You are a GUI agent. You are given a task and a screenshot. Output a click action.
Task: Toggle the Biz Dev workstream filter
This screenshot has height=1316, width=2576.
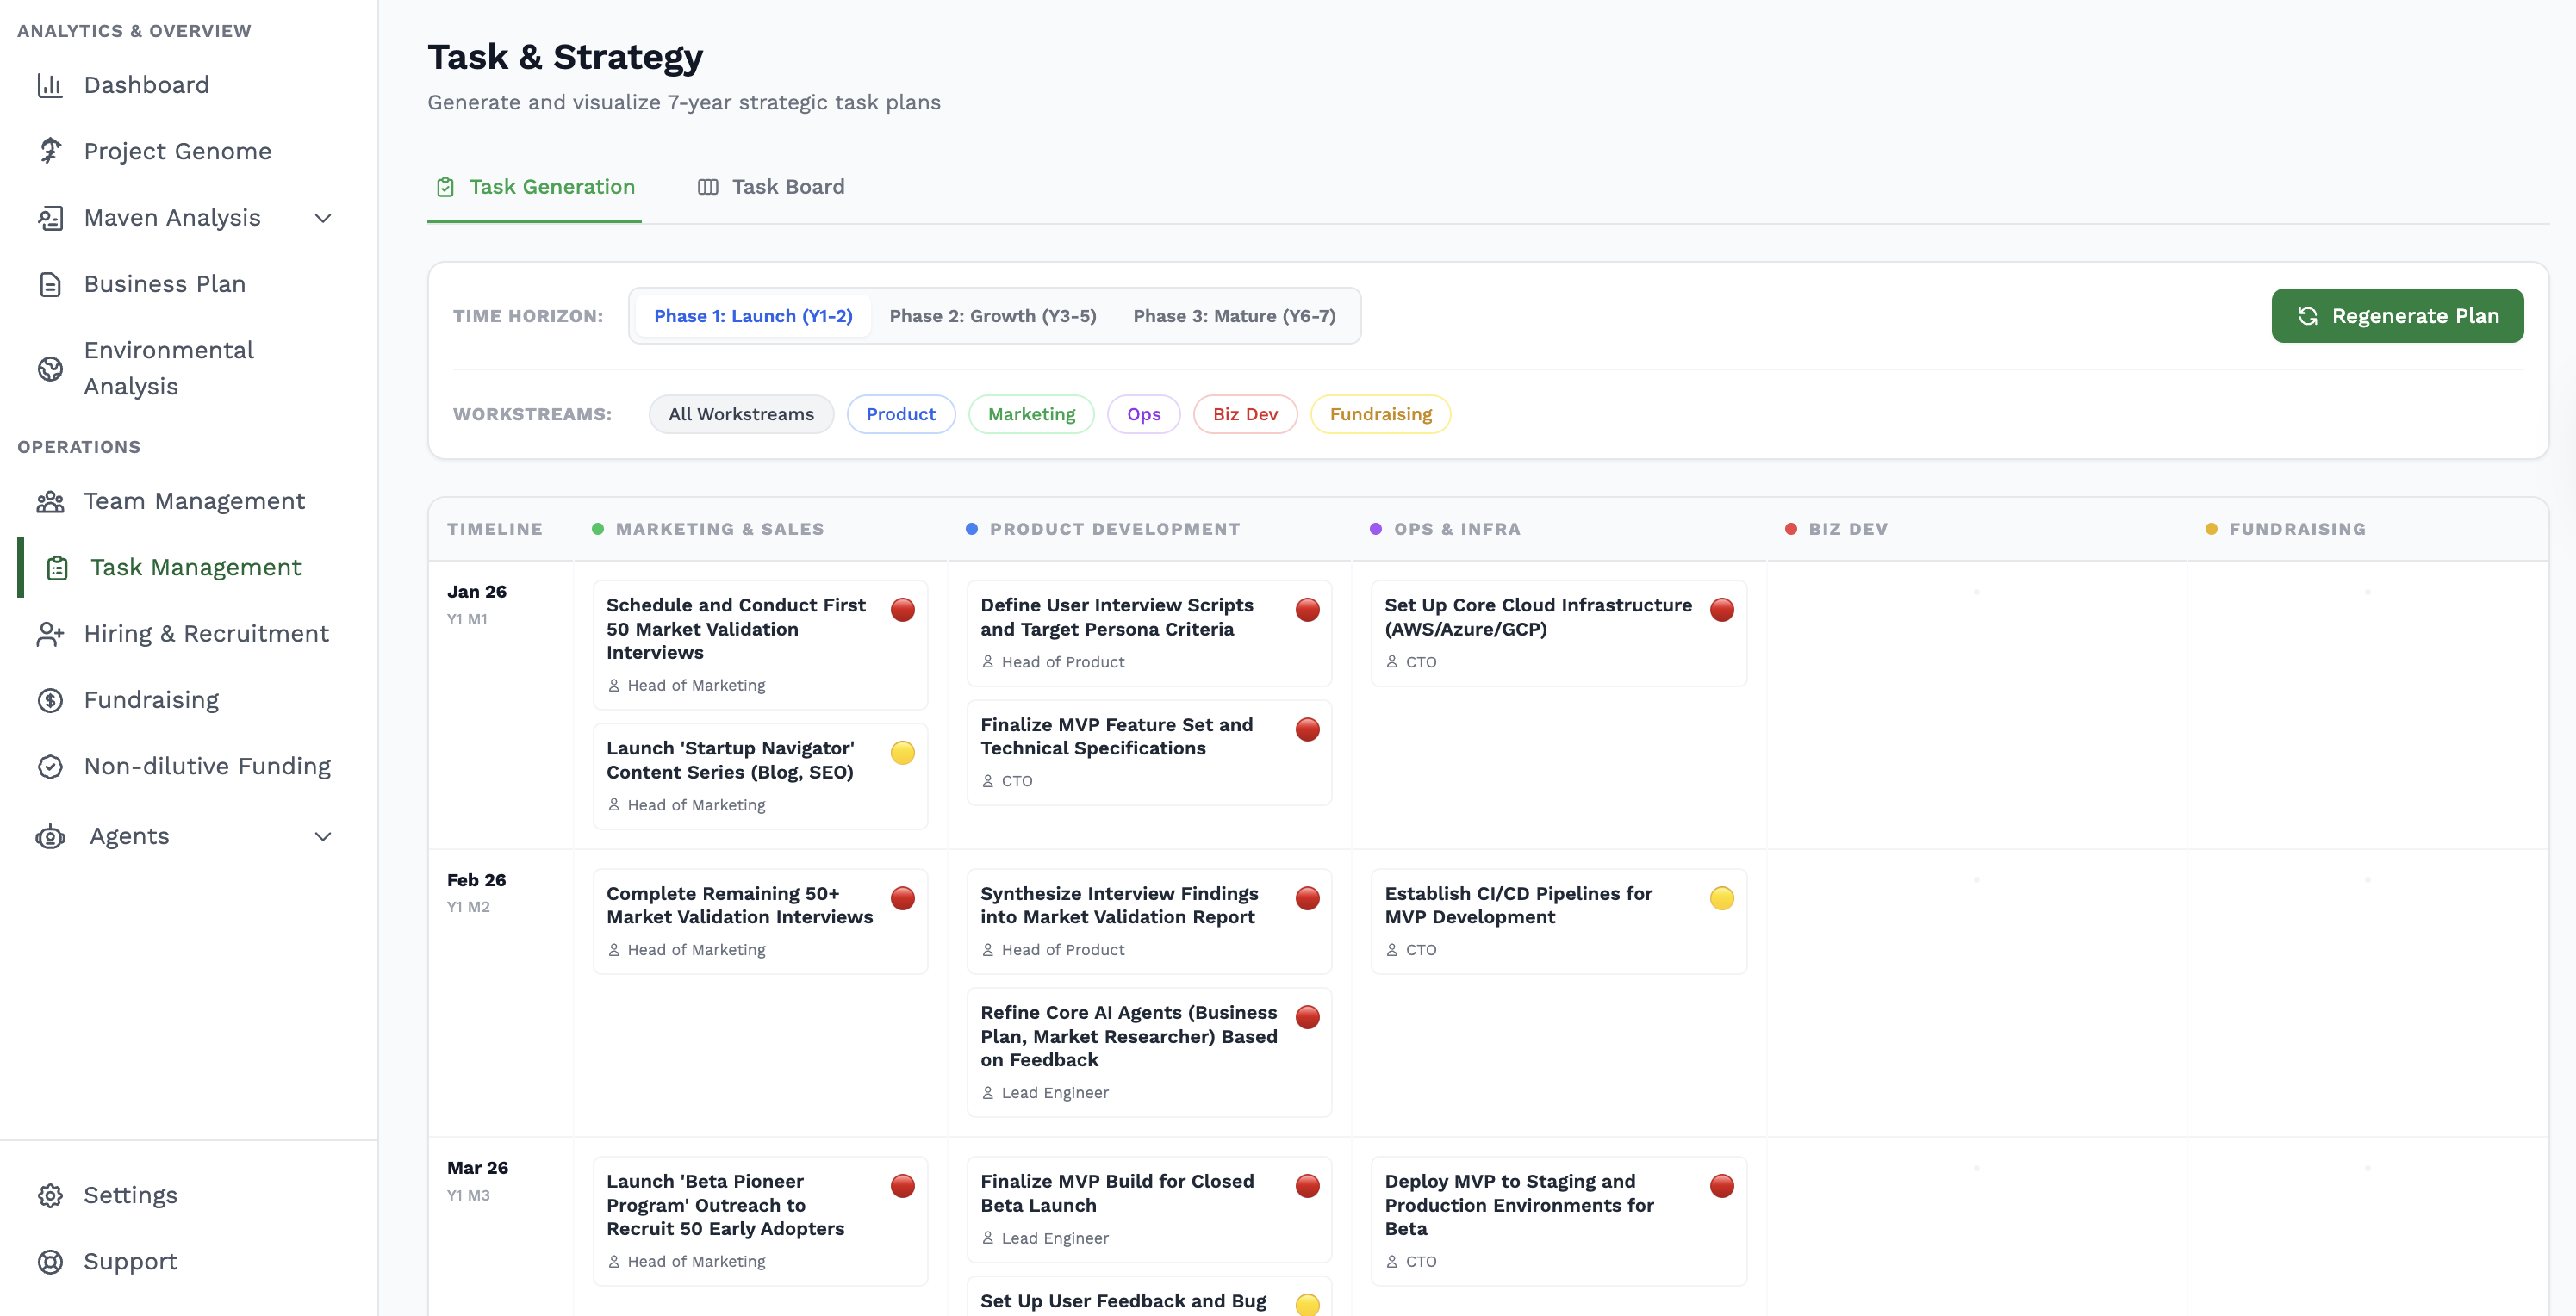tap(1245, 413)
